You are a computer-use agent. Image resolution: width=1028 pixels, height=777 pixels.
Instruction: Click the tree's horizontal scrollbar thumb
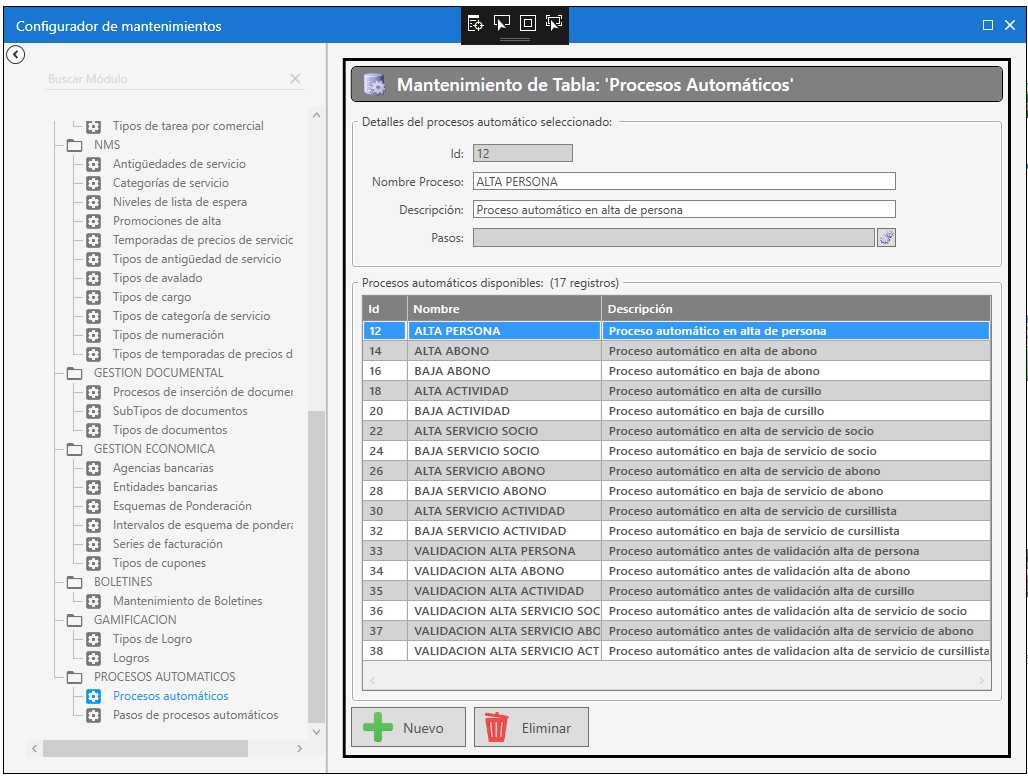146,748
